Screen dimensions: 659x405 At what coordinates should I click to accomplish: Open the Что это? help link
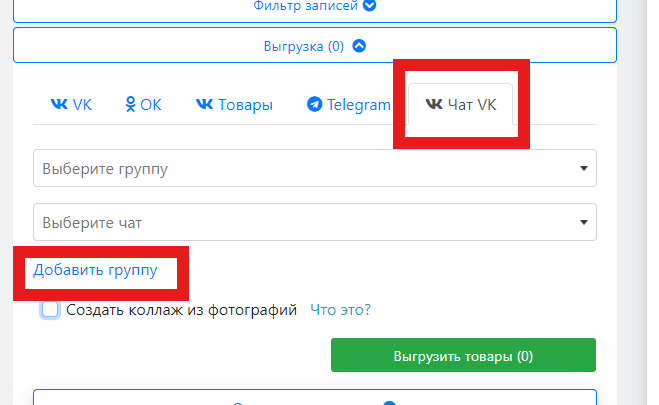340,310
